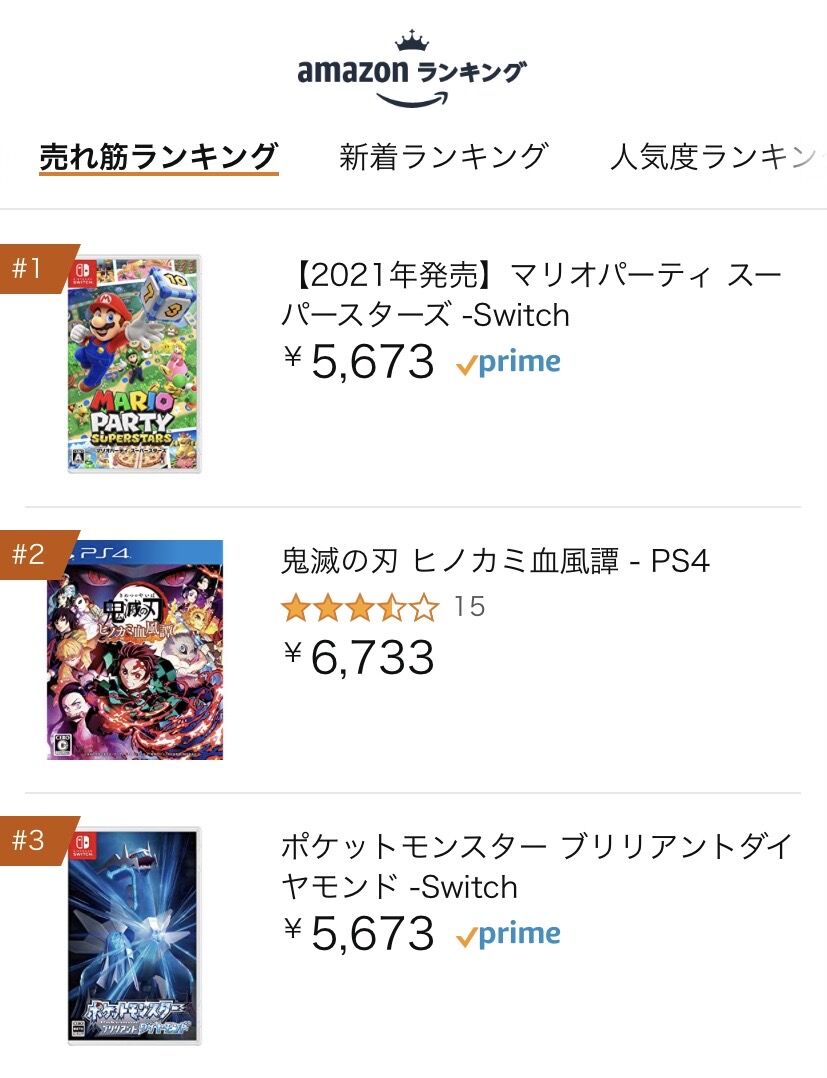Open the Mario Party Superstars cover image

coord(134,364)
